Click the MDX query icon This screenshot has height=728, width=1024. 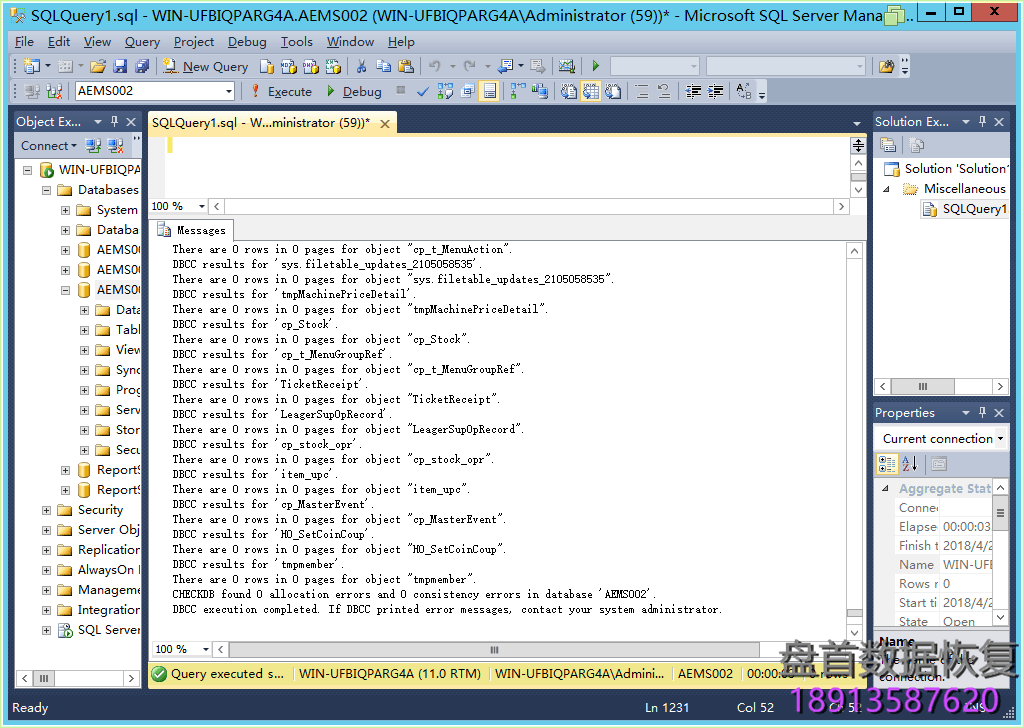[289, 66]
